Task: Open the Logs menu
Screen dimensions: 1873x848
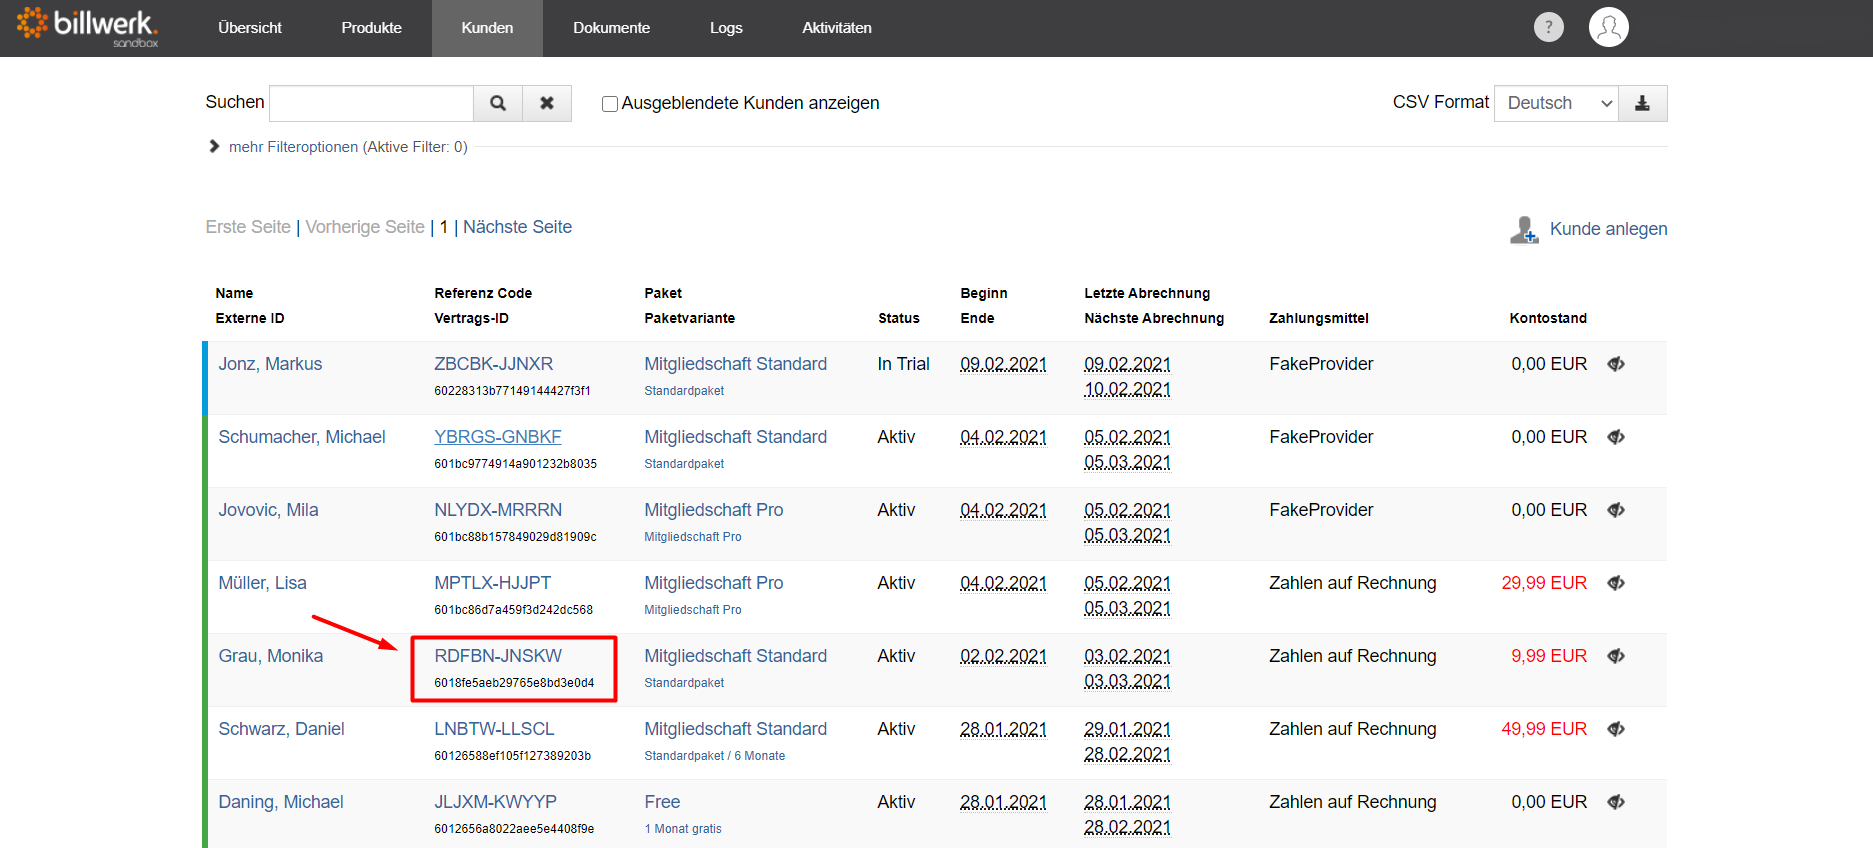Action: click(726, 28)
